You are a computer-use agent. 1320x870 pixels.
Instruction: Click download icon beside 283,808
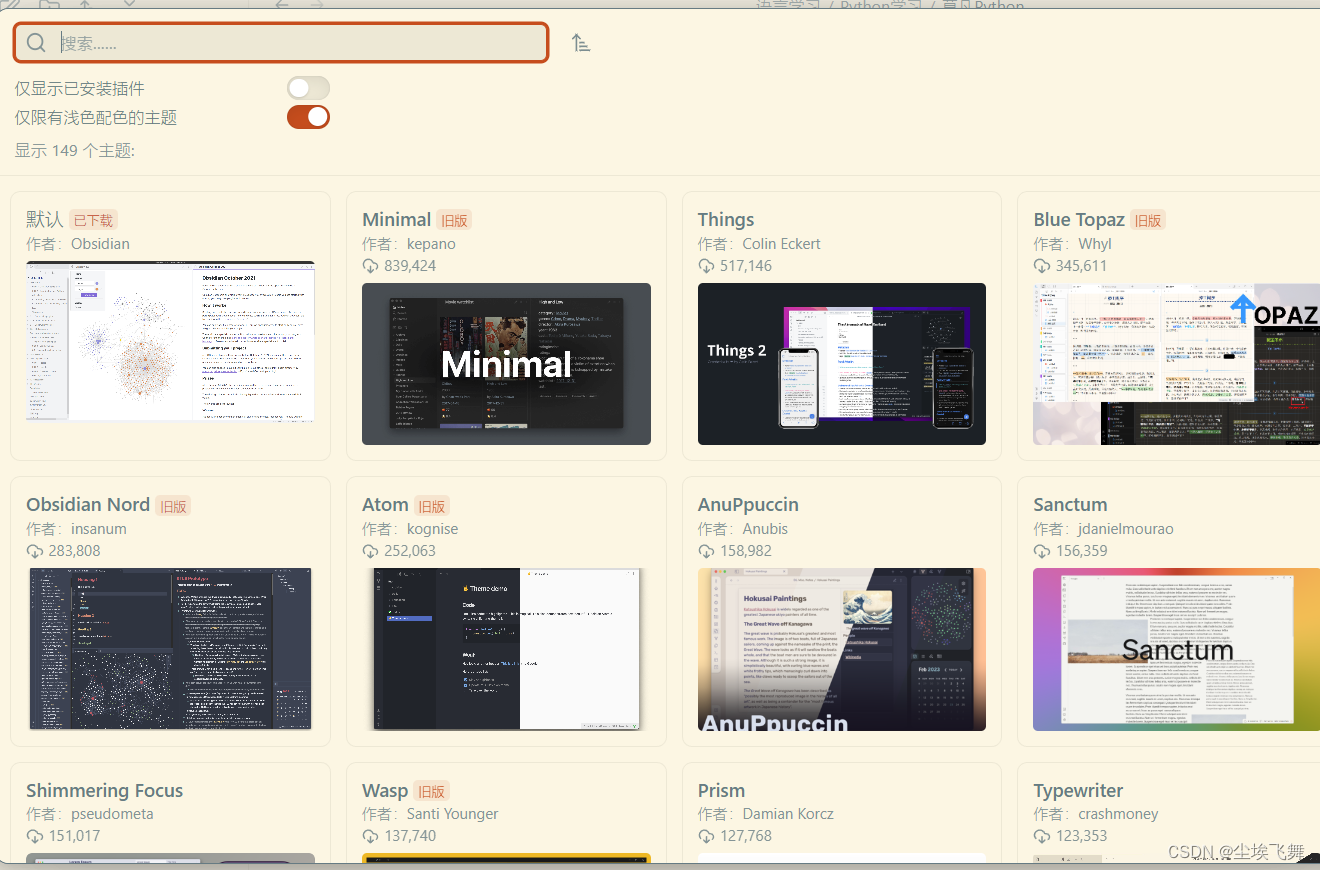34,551
